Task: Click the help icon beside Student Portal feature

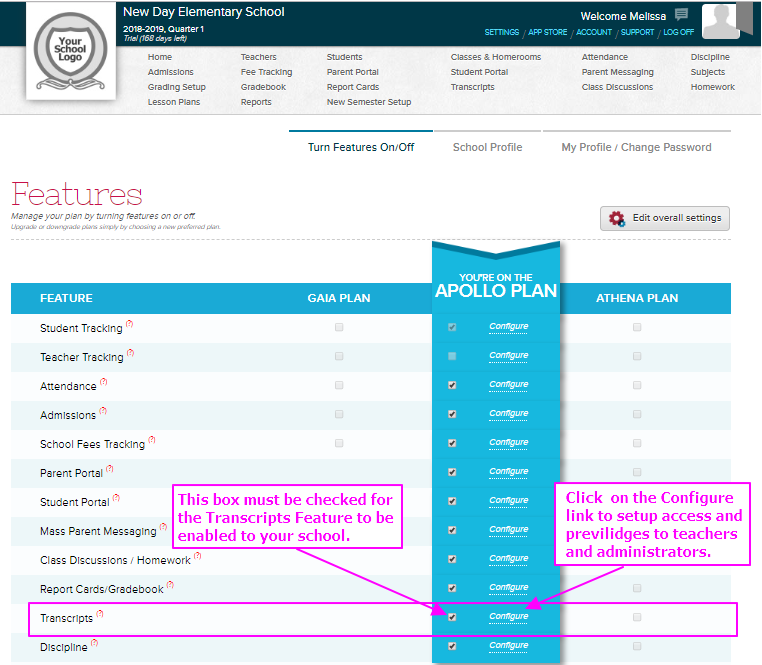Action: pyautogui.click(x=116, y=498)
